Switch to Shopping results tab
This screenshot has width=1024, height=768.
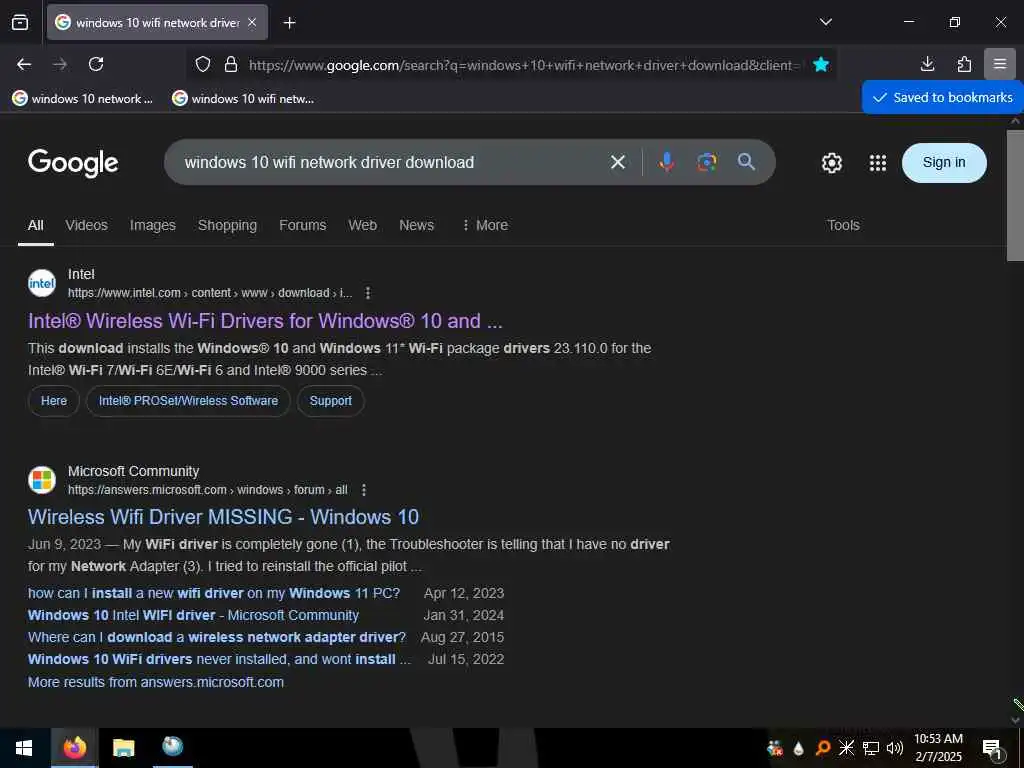click(x=227, y=225)
